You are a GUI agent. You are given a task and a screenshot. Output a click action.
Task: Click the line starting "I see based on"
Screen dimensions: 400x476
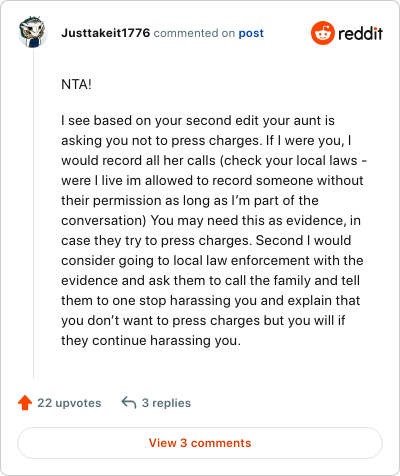tap(198, 121)
